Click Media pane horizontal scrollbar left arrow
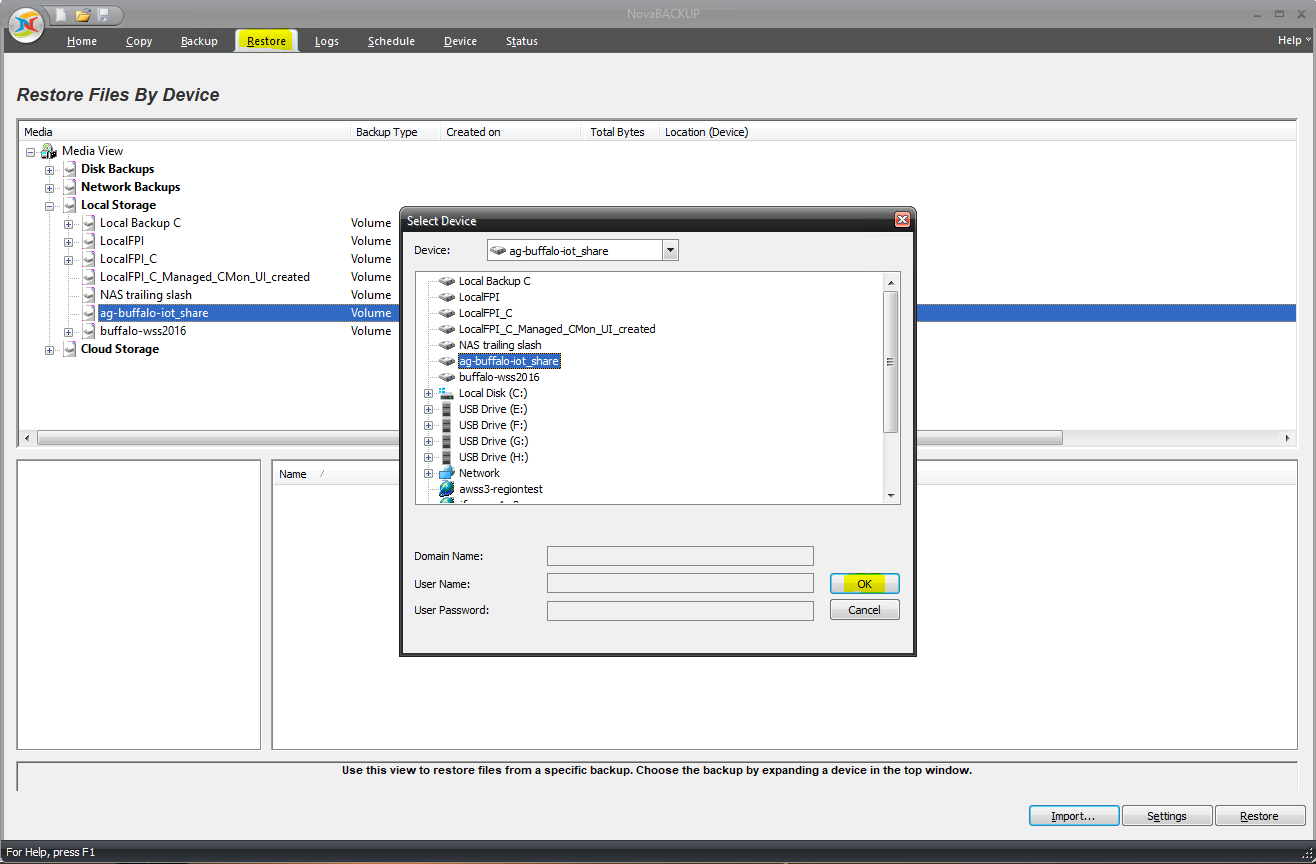 tap(28, 438)
